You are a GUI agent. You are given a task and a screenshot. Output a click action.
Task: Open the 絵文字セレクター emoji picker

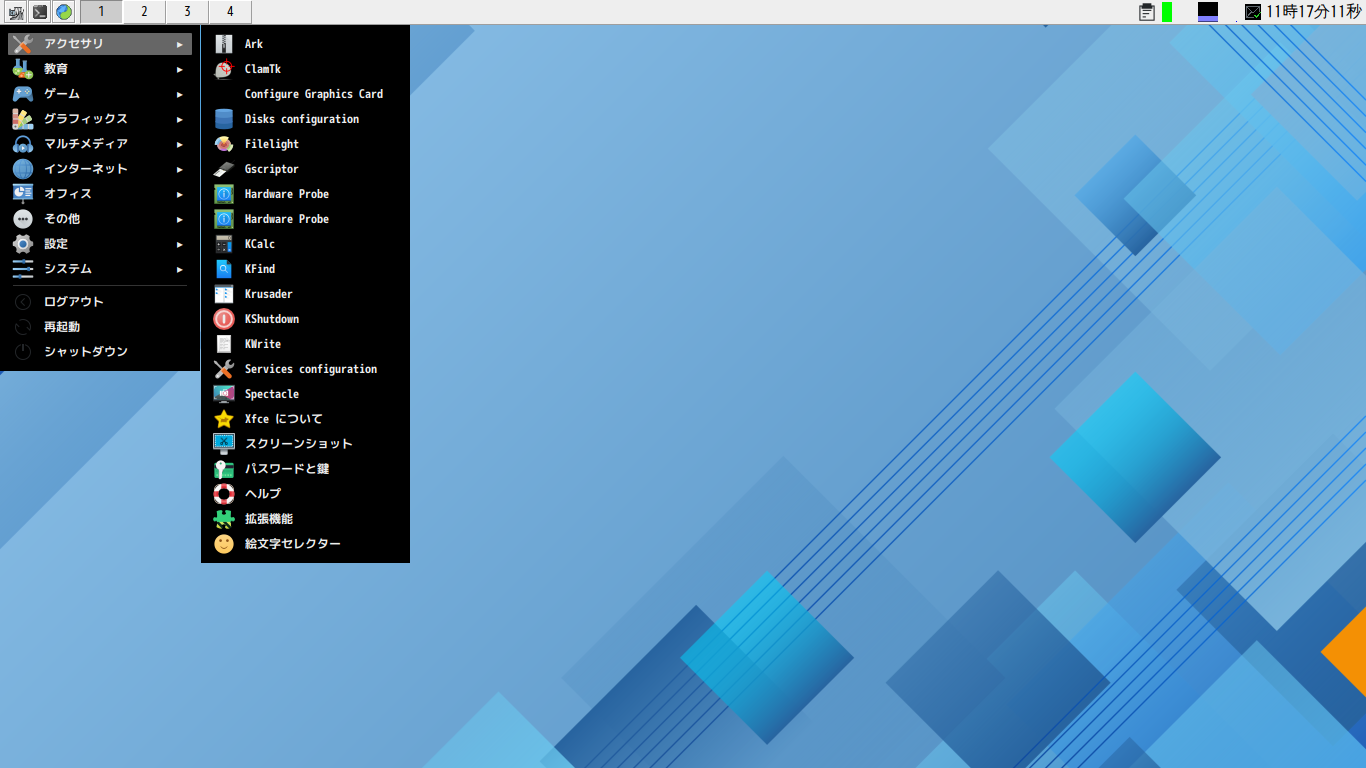coord(305,544)
